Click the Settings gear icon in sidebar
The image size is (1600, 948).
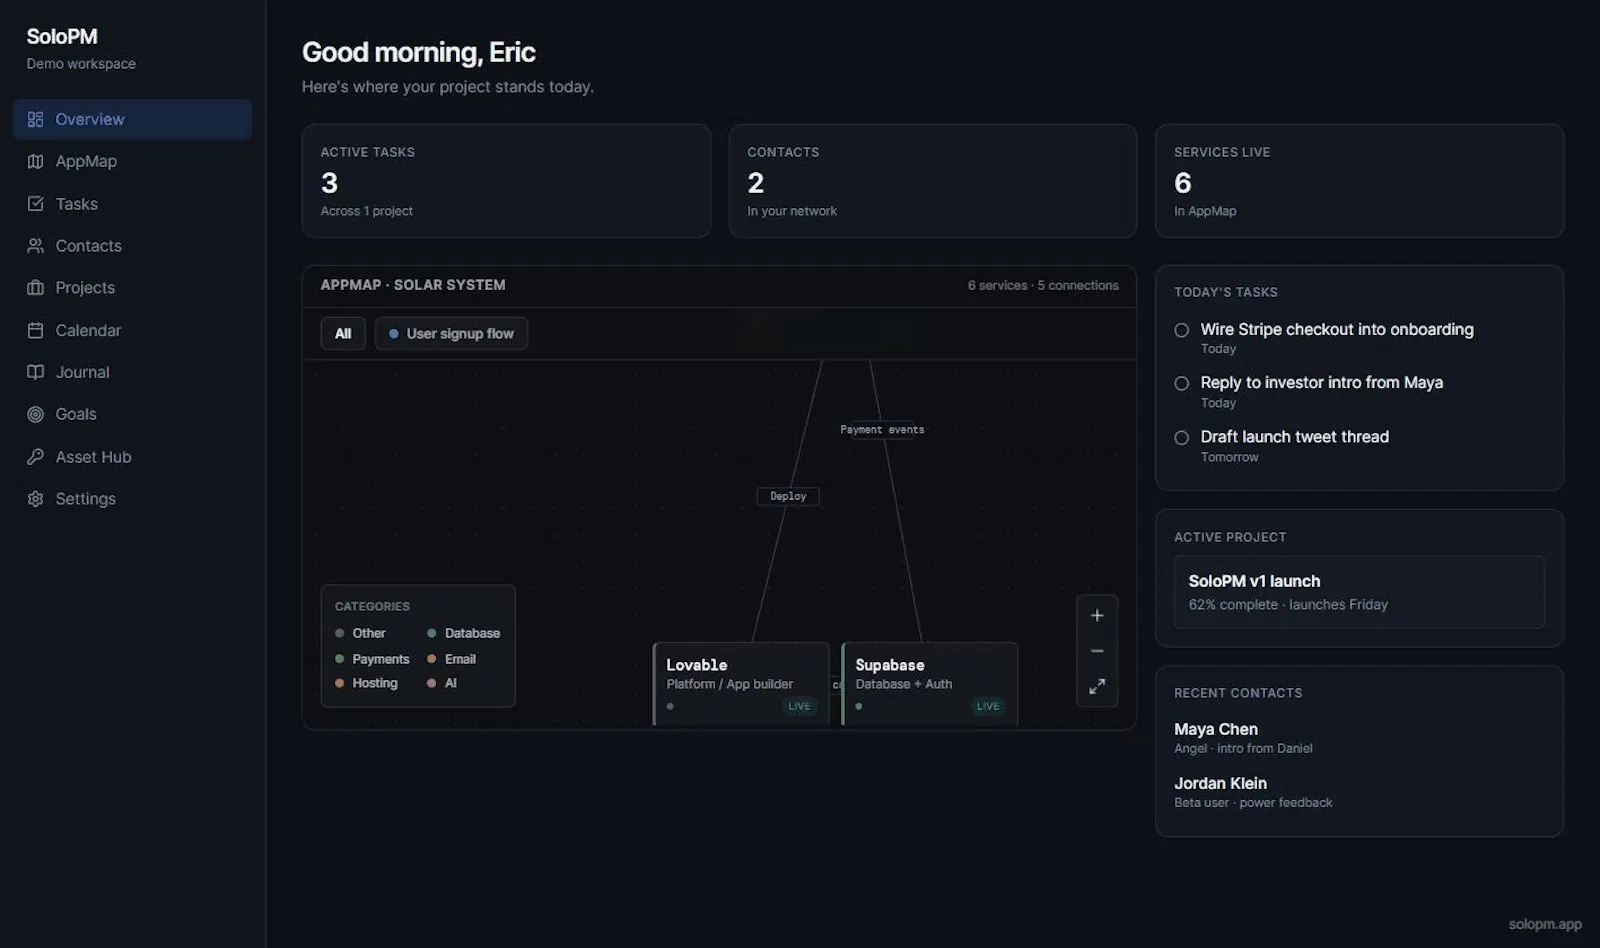pos(35,499)
